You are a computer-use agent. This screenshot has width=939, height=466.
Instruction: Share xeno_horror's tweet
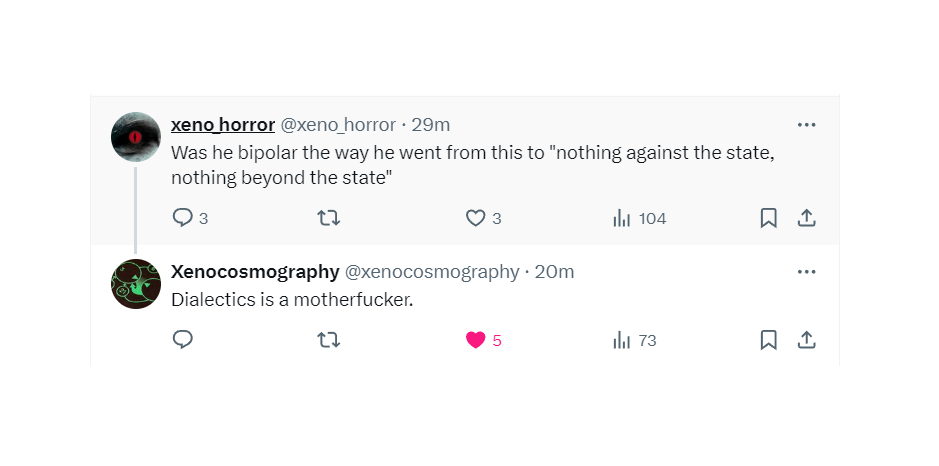click(x=806, y=218)
